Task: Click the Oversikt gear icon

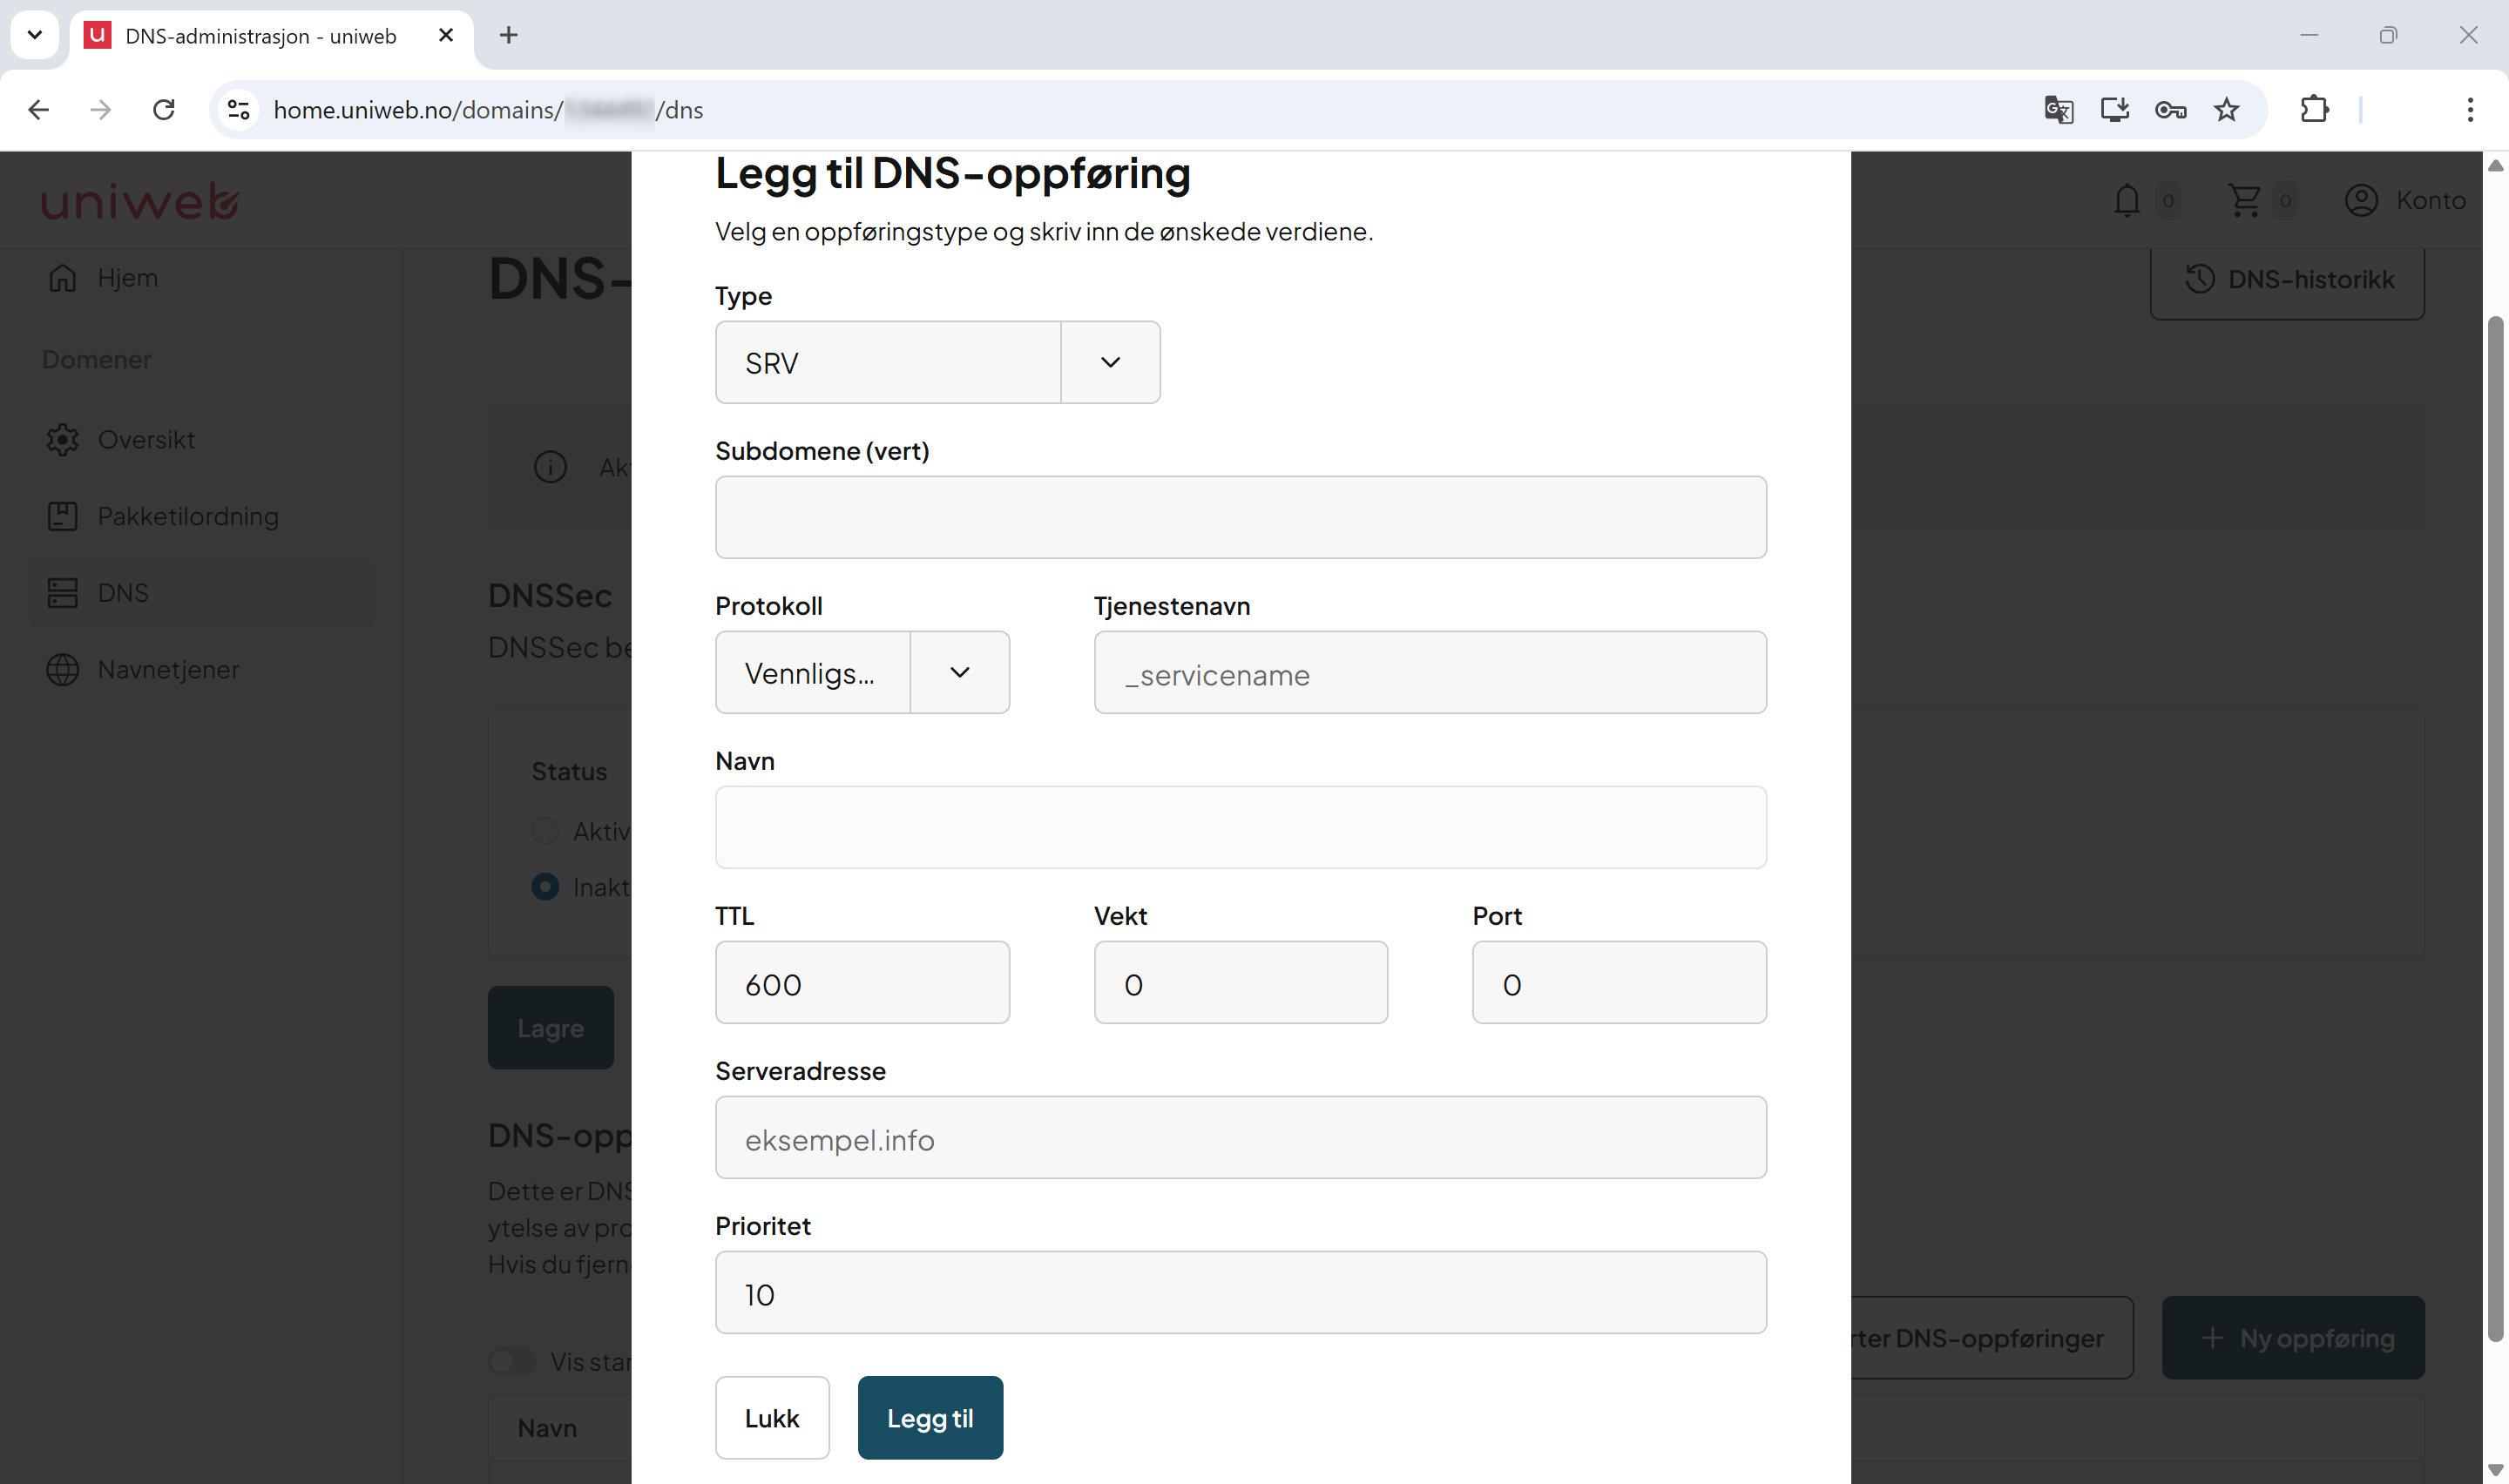Action: pyautogui.click(x=62, y=439)
